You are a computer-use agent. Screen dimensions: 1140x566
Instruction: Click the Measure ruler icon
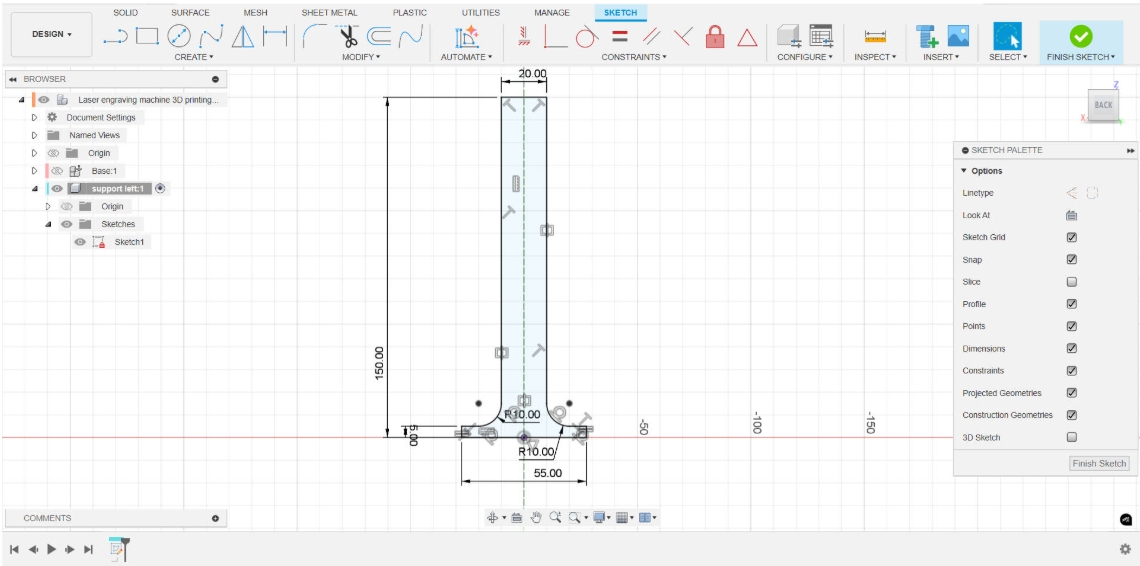click(875, 36)
